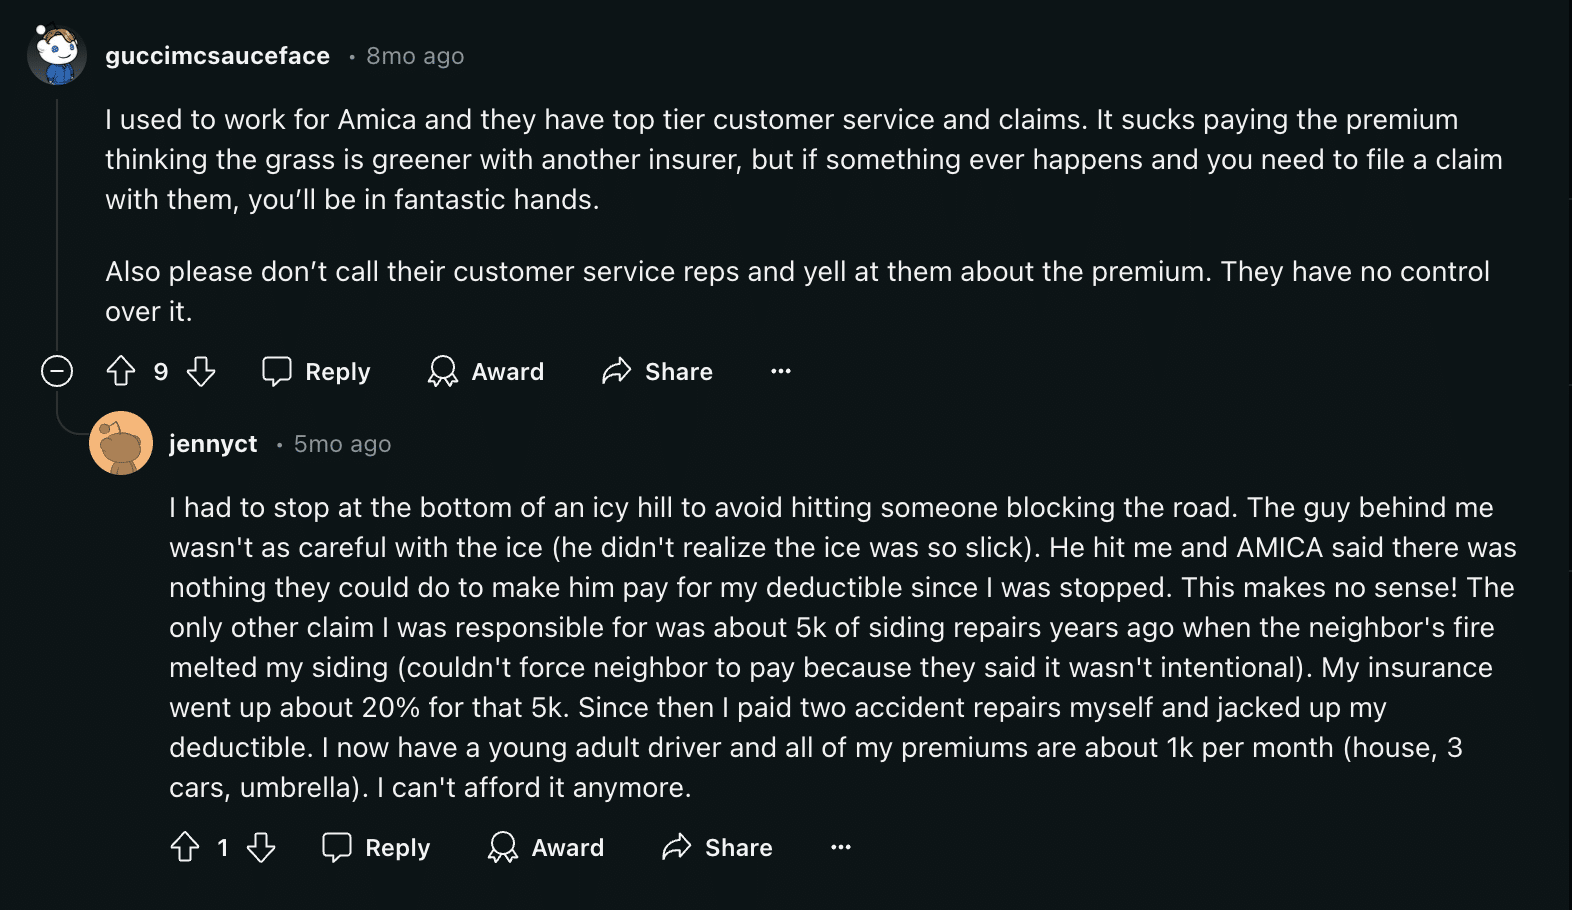Click the Reply bubble icon under jennyct's comment
The width and height of the screenshot is (1572, 910).
(339, 847)
